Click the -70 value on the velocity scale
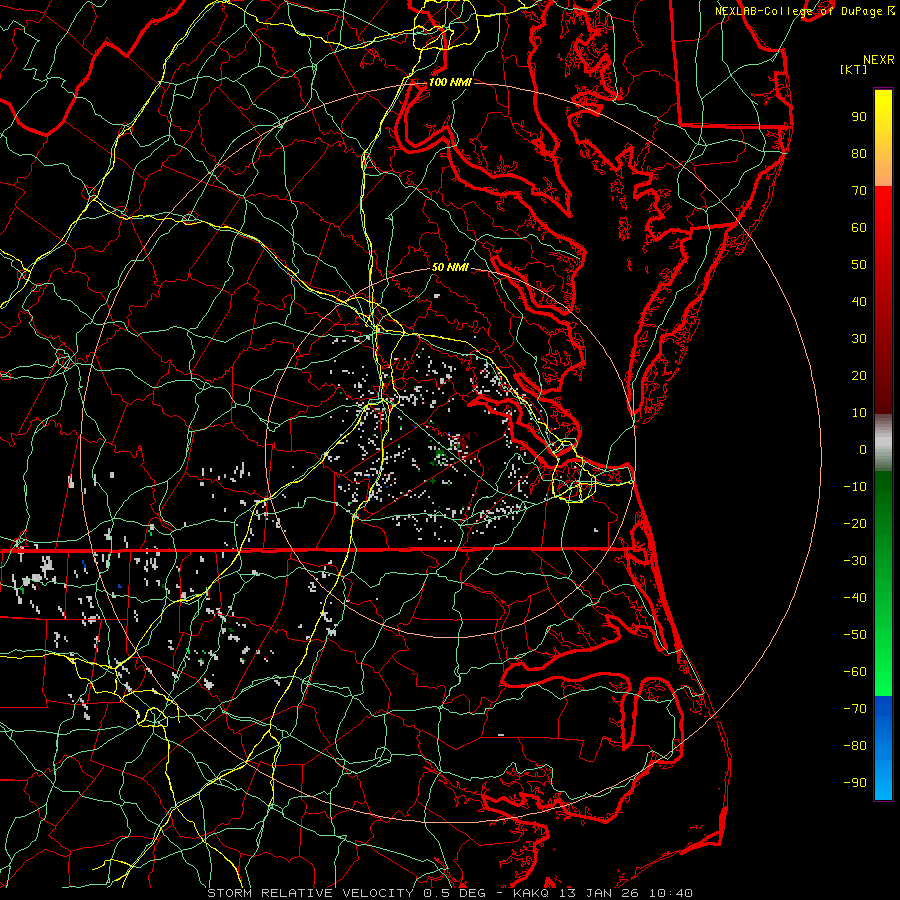The width and height of the screenshot is (900, 900). 855,709
